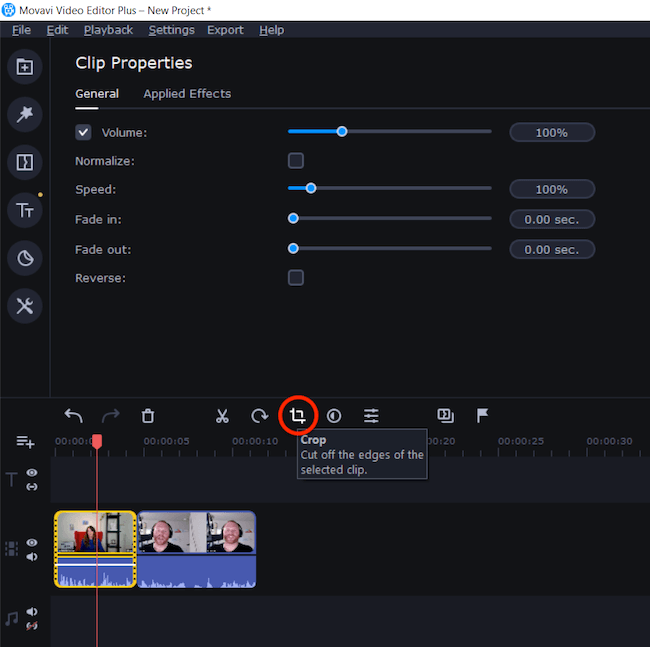
Task: Click the audio waveform of second clip
Action: point(196,572)
